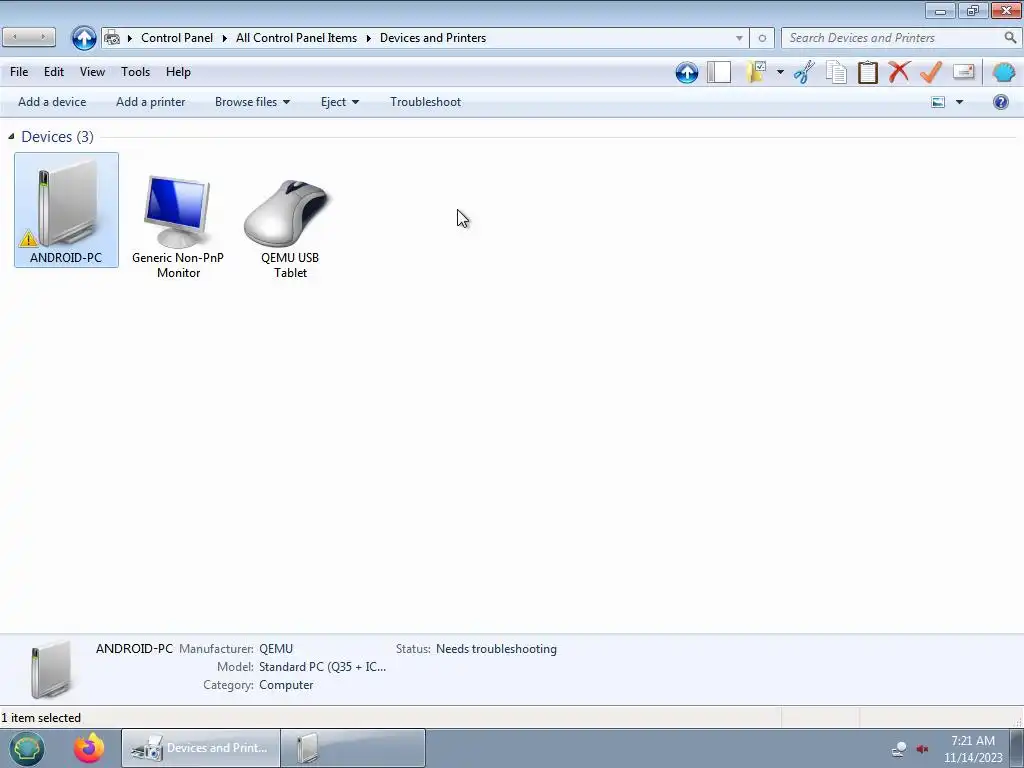Click All Control Panel Items breadcrumb
This screenshot has height=768, width=1024.
[296, 38]
